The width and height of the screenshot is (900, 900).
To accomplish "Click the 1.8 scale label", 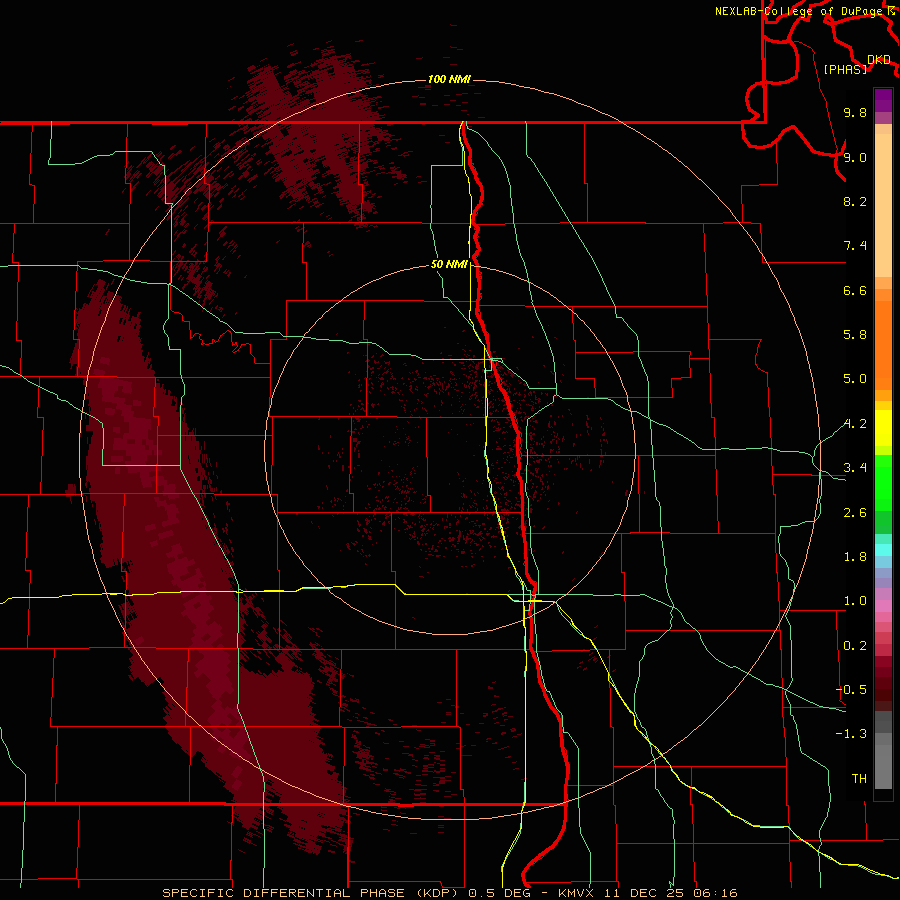I will pos(855,557).
